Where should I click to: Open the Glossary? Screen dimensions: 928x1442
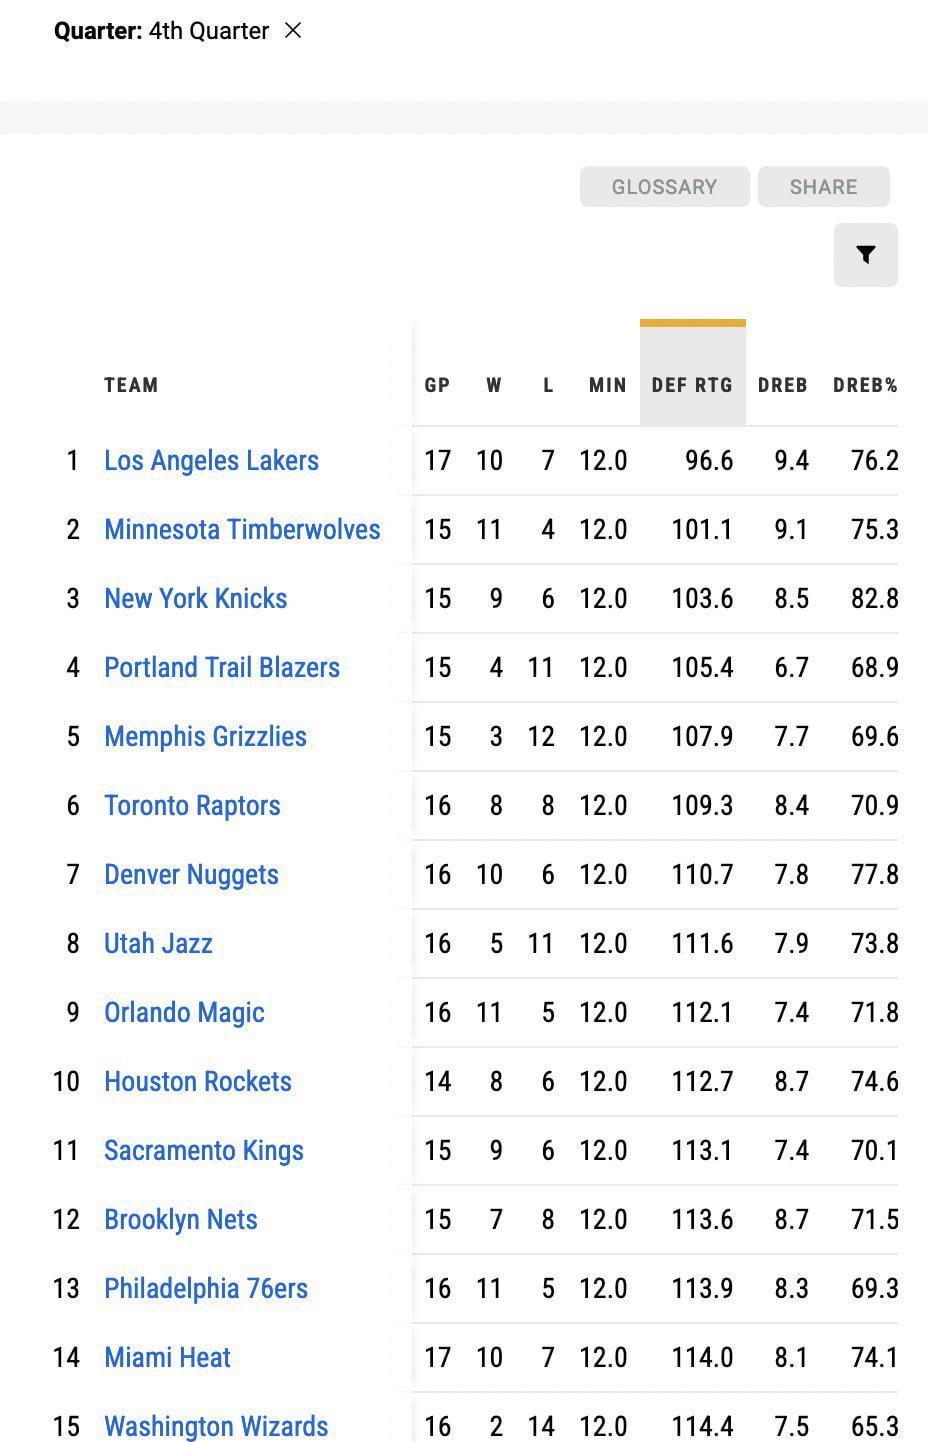click(664, 187)
